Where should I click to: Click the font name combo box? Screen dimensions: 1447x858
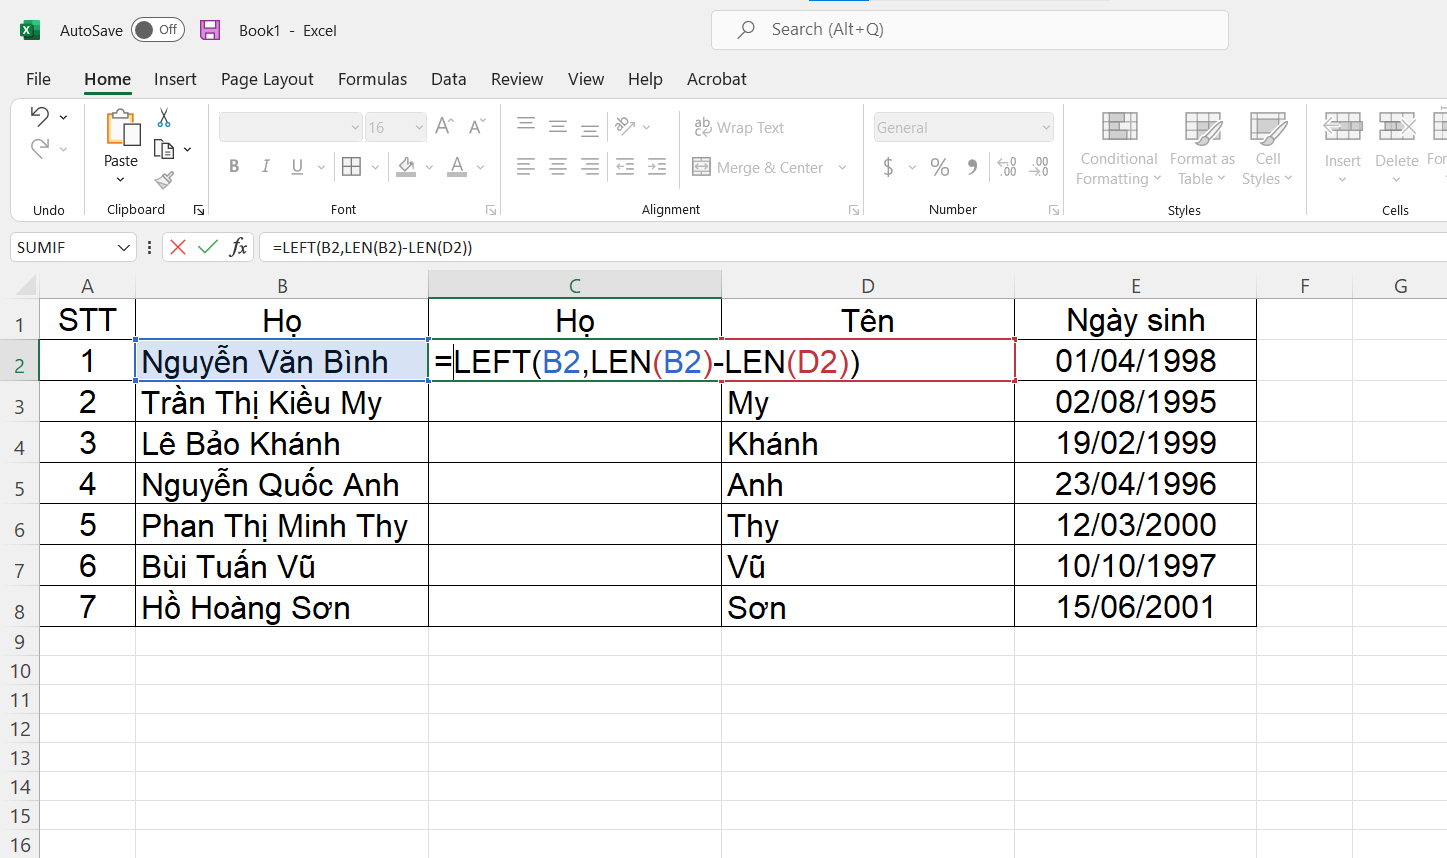[290, 127]
